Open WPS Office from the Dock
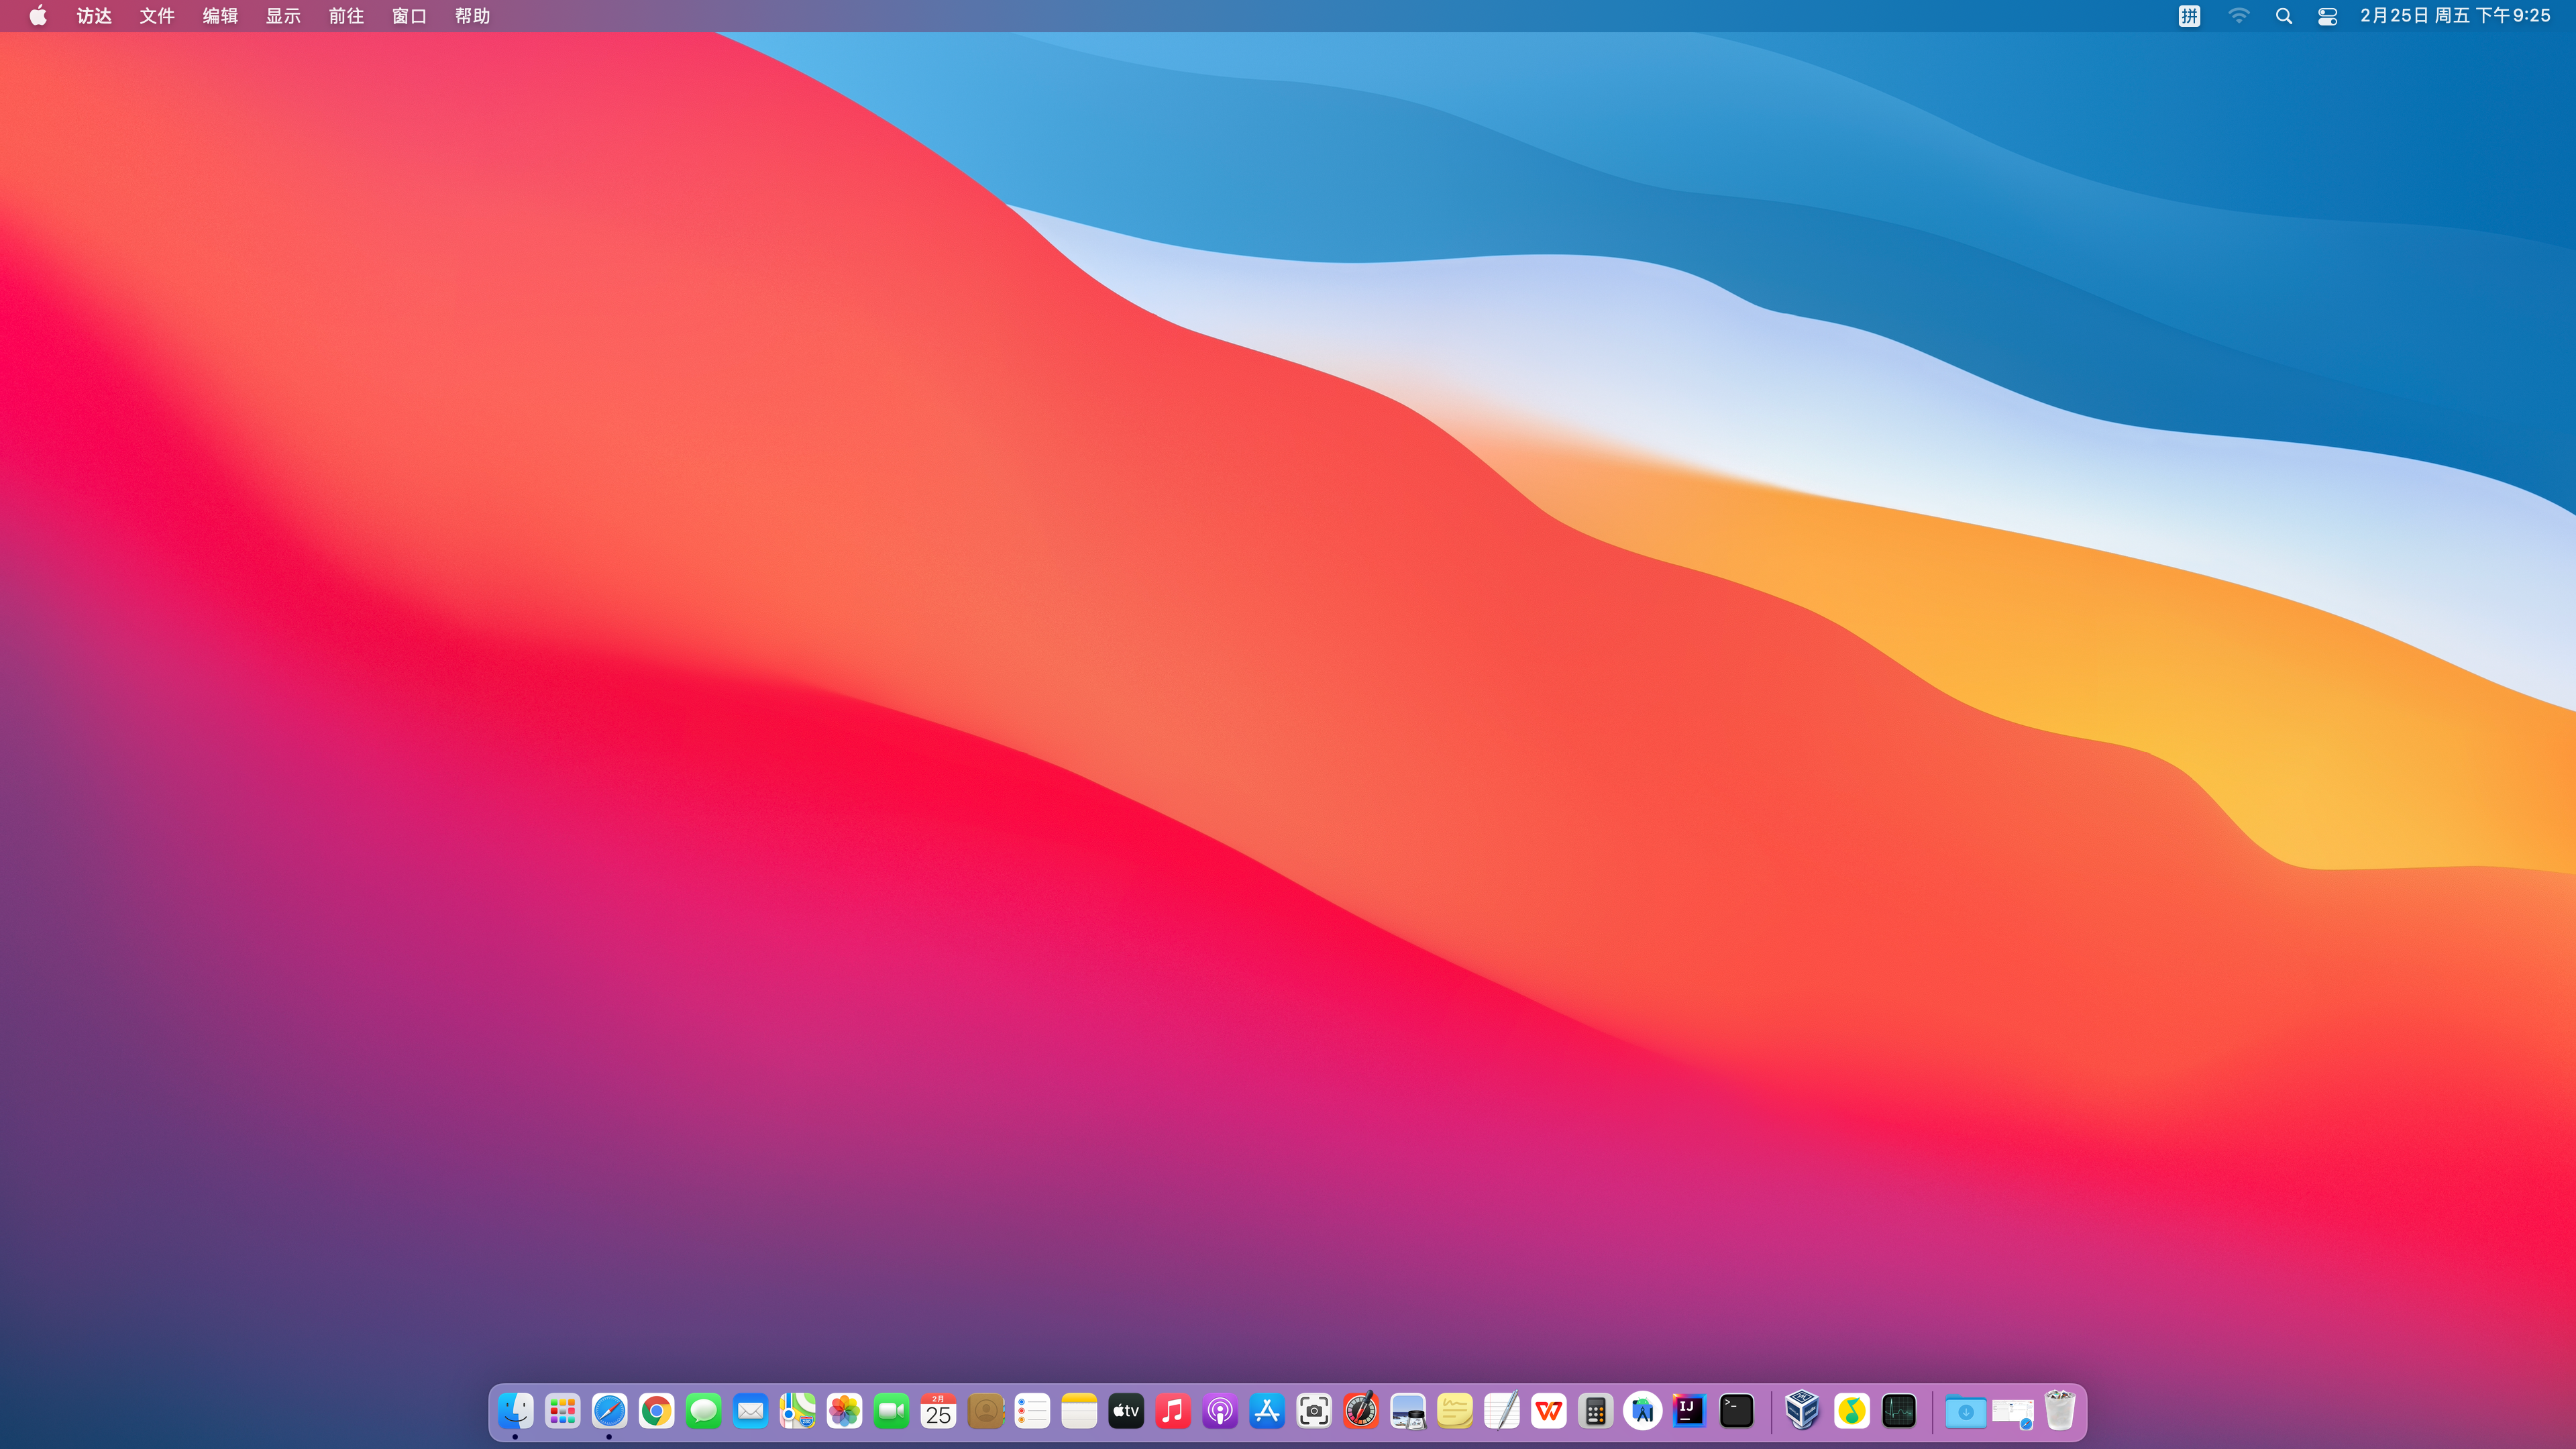 1549,1411
